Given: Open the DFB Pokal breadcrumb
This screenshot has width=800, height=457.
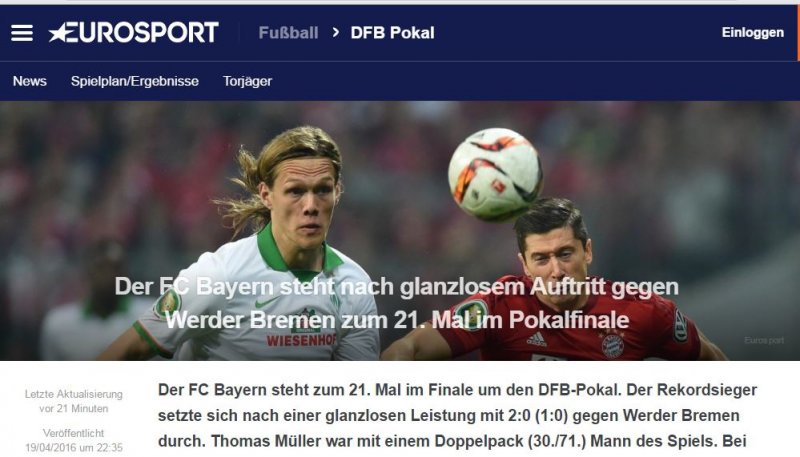Looking at the screenshot, I should coord(392,33).
